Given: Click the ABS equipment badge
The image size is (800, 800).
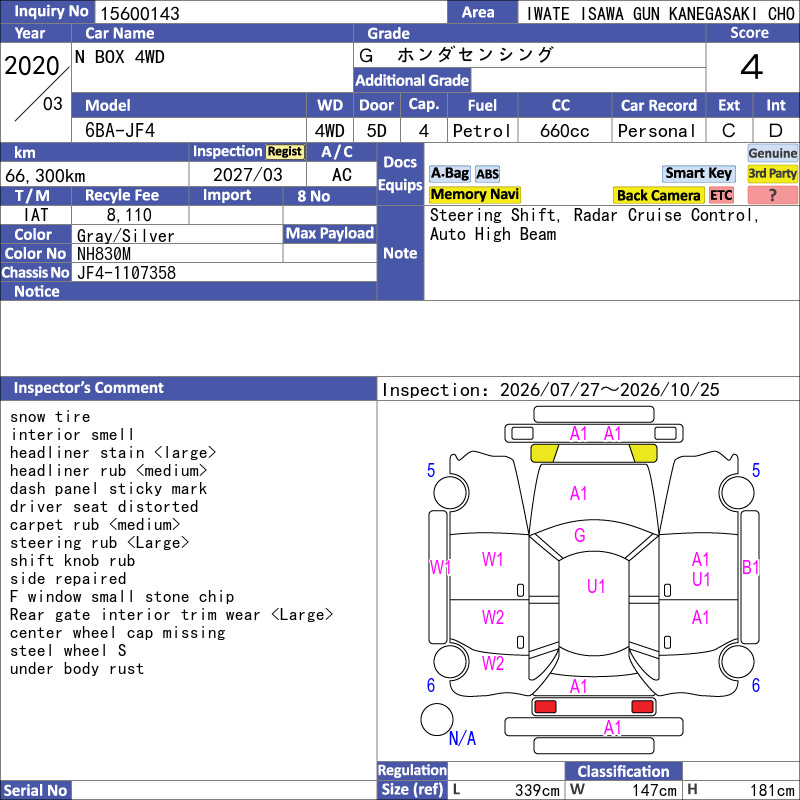Looking at the screenshot, I should point(487,174).
